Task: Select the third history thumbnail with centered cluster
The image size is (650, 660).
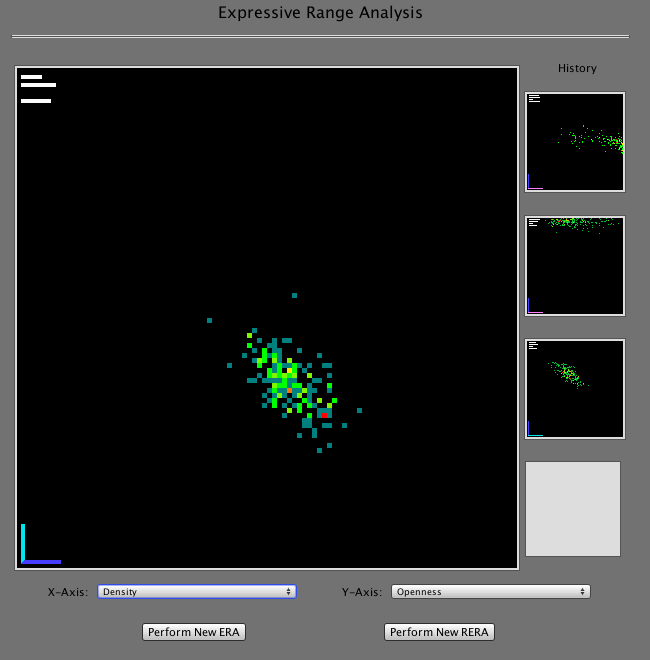Action: point(575,389)
